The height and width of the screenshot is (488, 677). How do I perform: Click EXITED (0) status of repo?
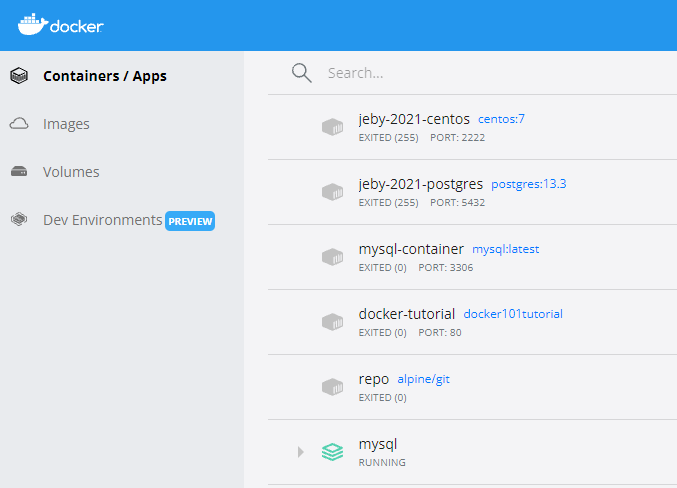[383, 398]
